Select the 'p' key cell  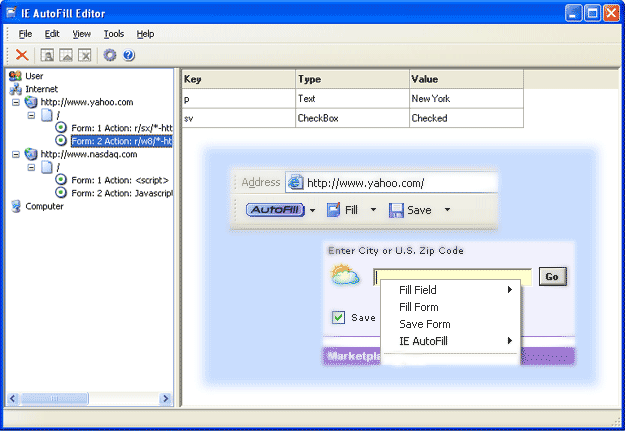(238, 99)
